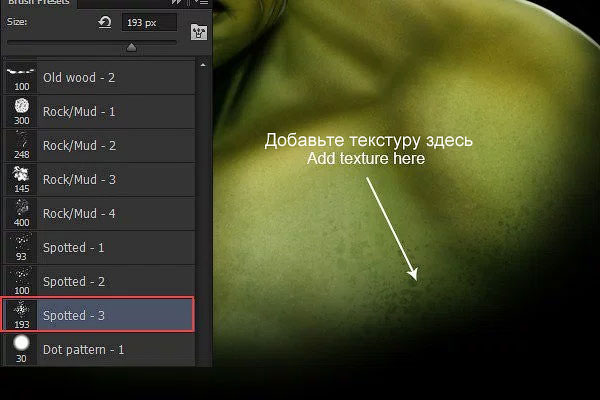The image size is (600, 400).
Task: Click the Rock/Mud - 4 thumbnail
Action: tap(21, 214)
